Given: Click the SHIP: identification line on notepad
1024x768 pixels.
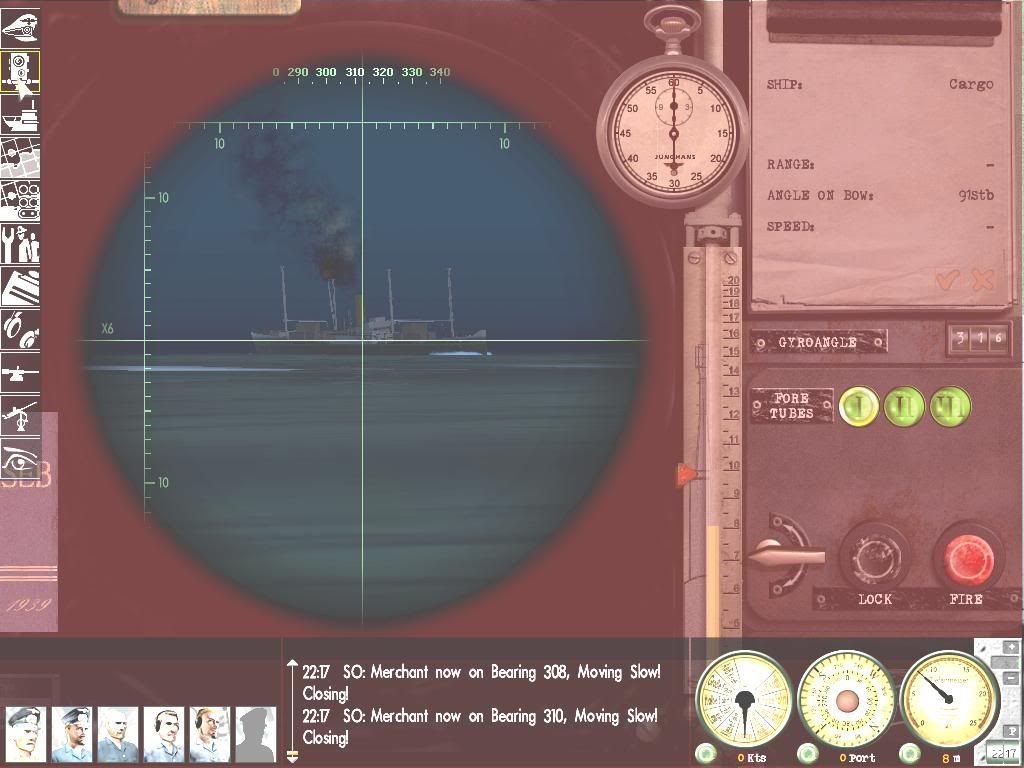Looking at the screenshot, I should tap(880, 84).
